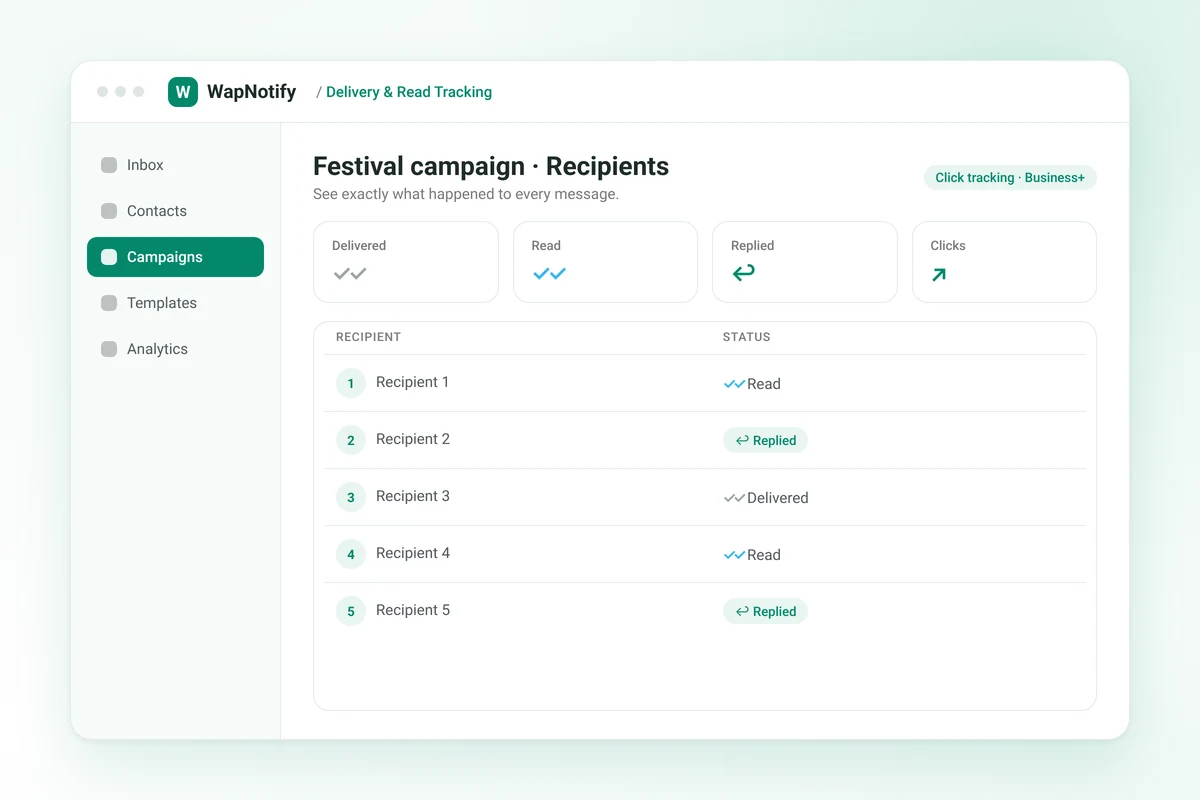Select the Recipient 2 name
The image size is (1200, 800).
point(413,439)
